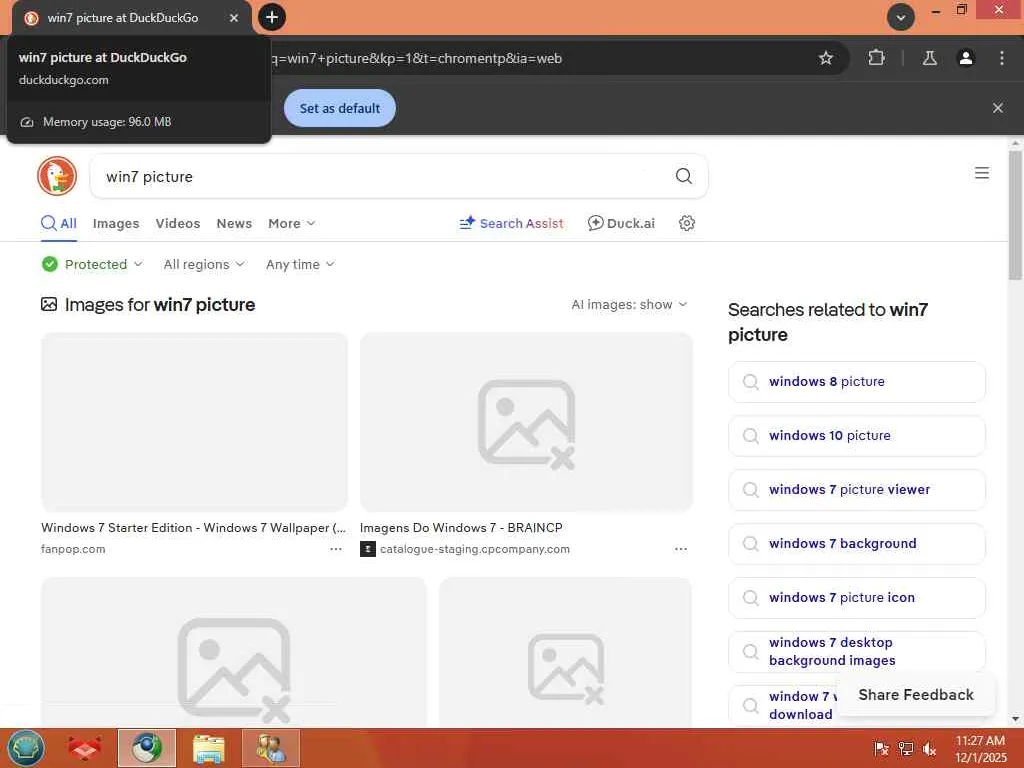
Task: Open more options for cpcompany.com result
Action: pyautogui.click(x=680, y=549)
